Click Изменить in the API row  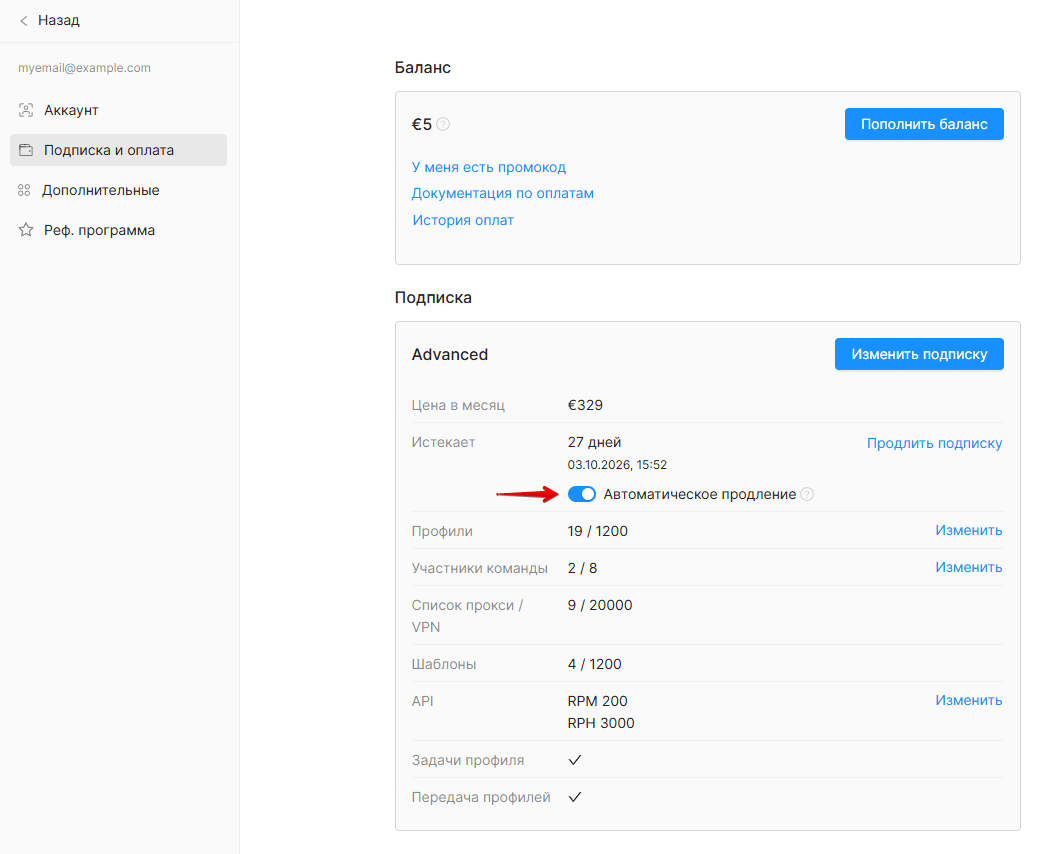(x=969, y=700)
